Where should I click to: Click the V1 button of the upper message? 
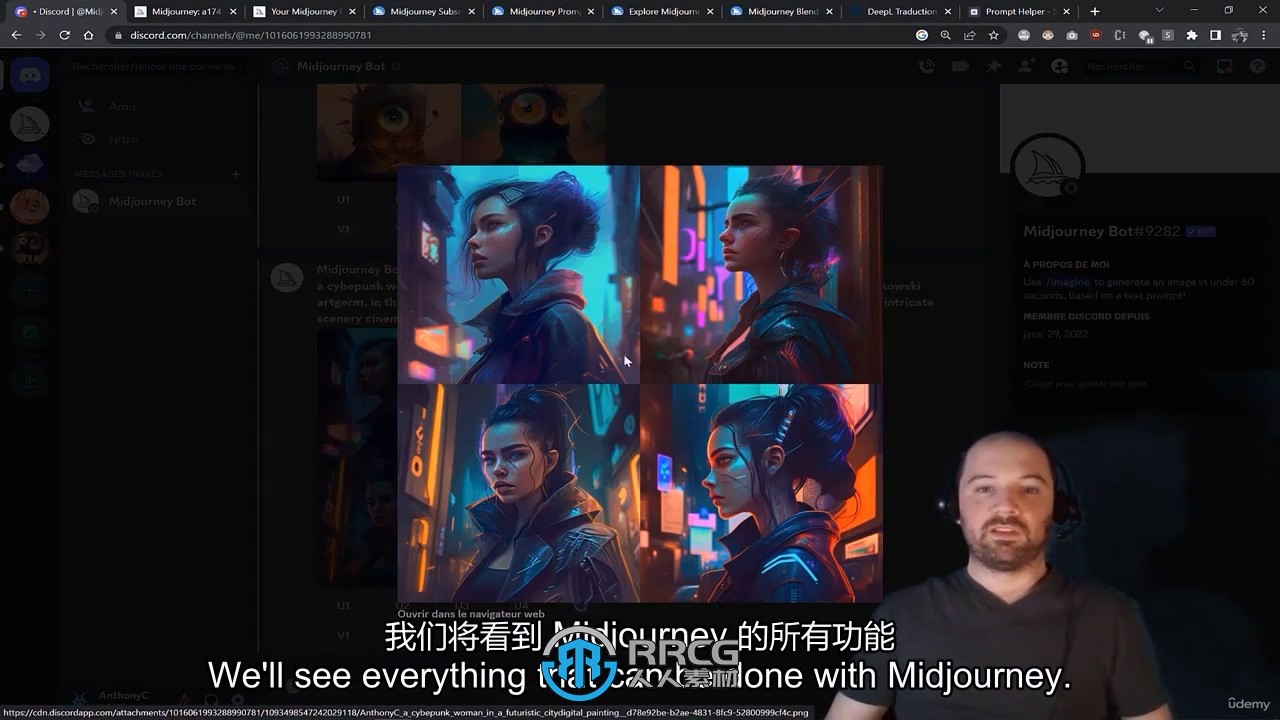(x=343, y=229)
